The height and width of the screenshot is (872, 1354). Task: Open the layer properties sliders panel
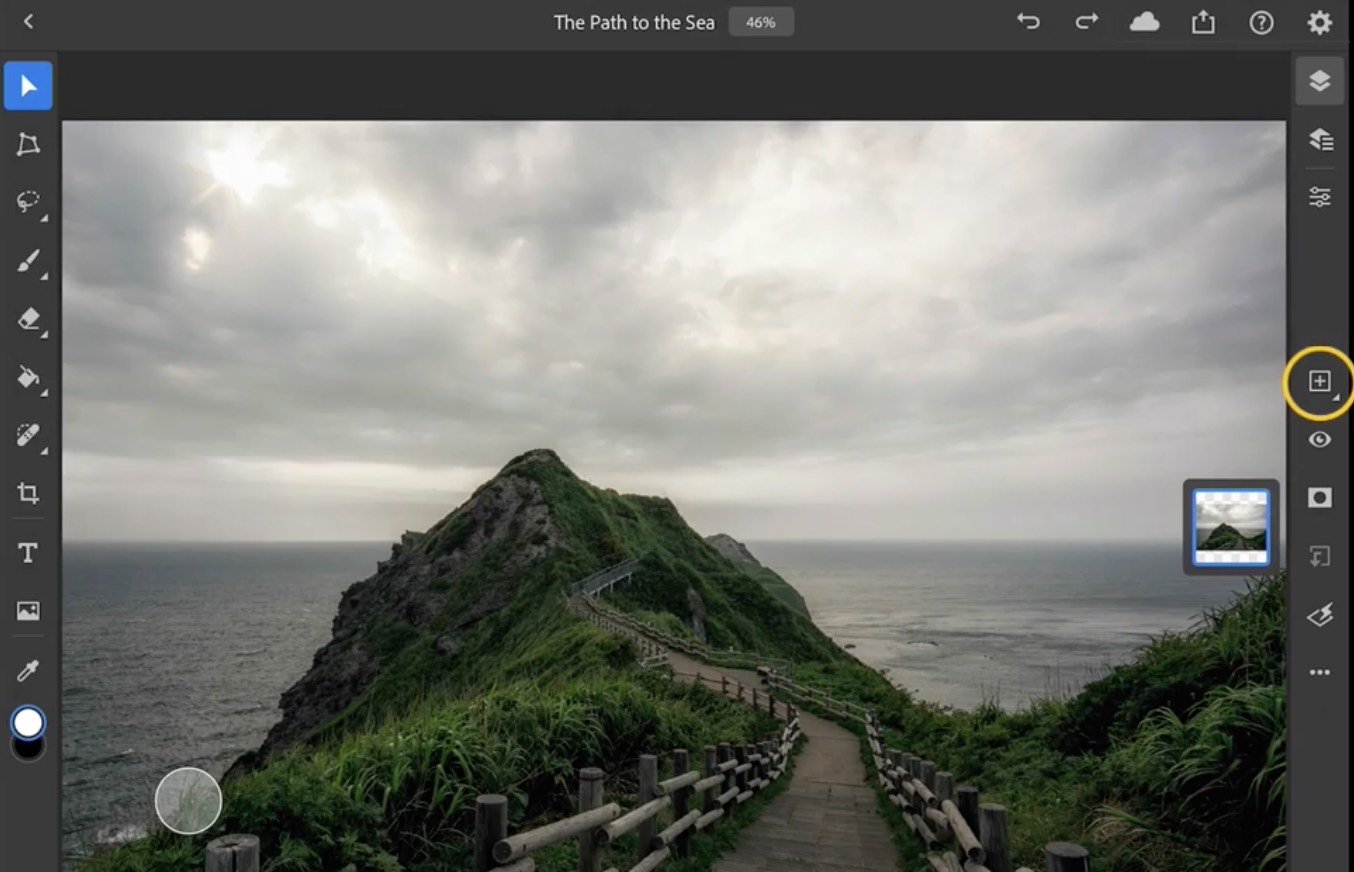coord(1320,197)
